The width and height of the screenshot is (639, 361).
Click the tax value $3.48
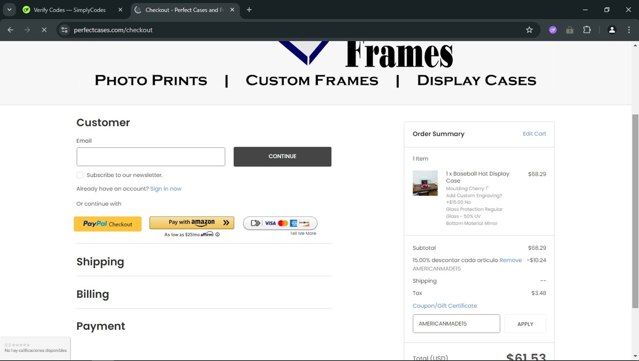(539, 293)
